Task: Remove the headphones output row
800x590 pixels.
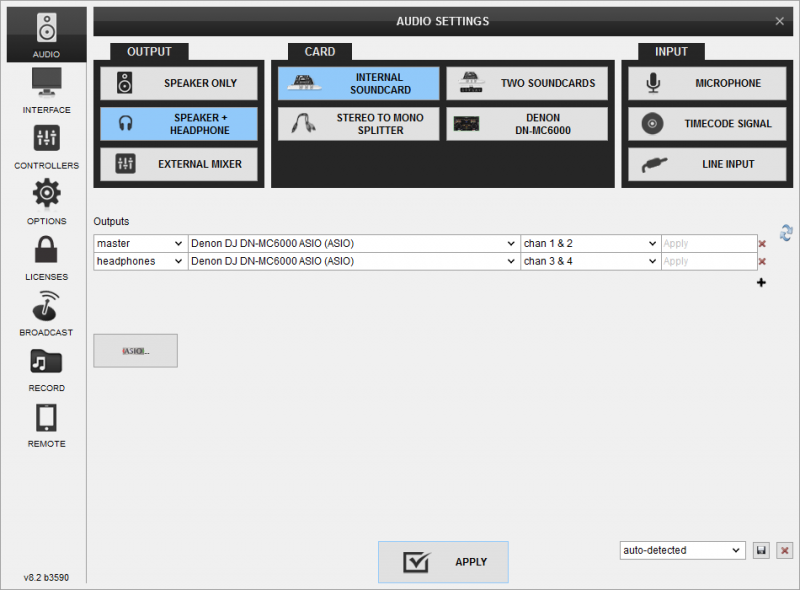Action: coord(762,262)
